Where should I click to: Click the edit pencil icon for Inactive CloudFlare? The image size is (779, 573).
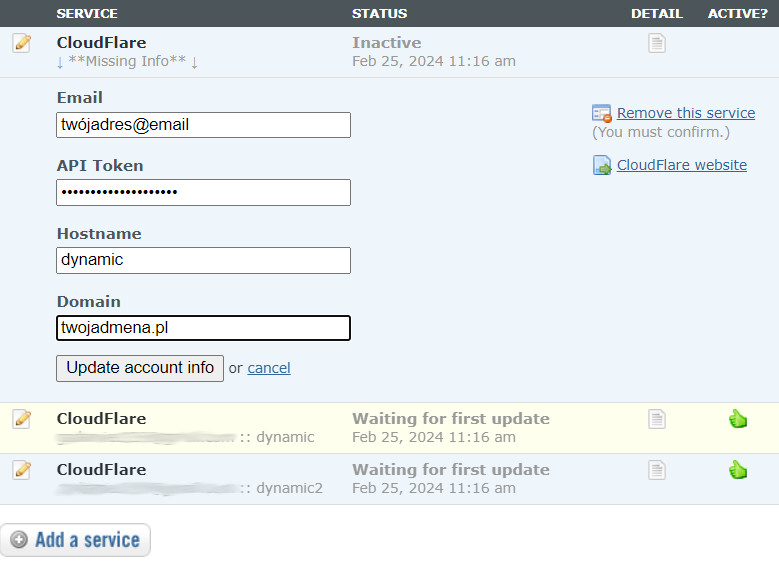point(22,43)
